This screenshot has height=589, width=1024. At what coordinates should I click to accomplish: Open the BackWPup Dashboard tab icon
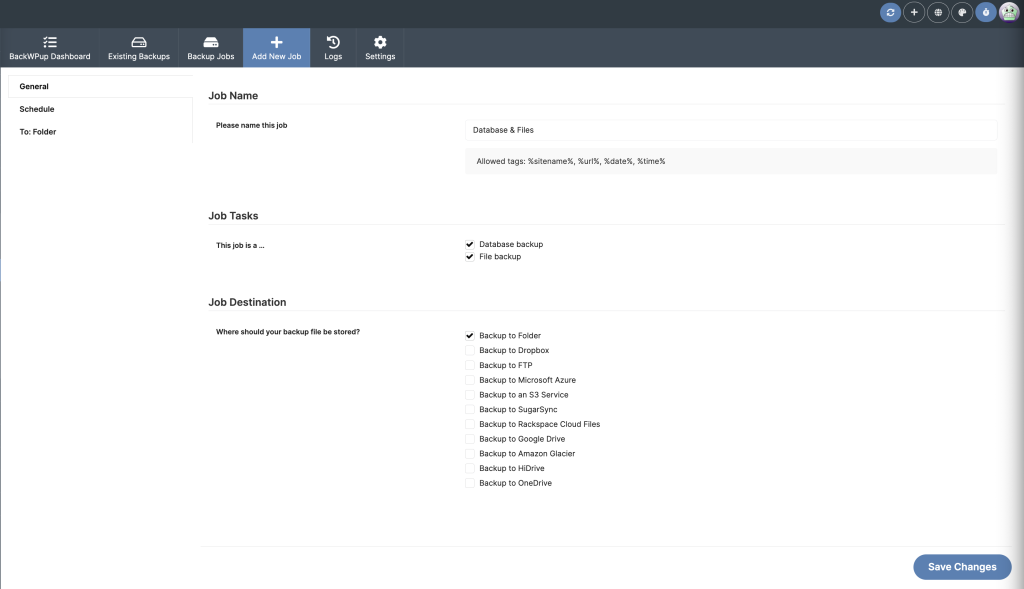tap(50, 40)
